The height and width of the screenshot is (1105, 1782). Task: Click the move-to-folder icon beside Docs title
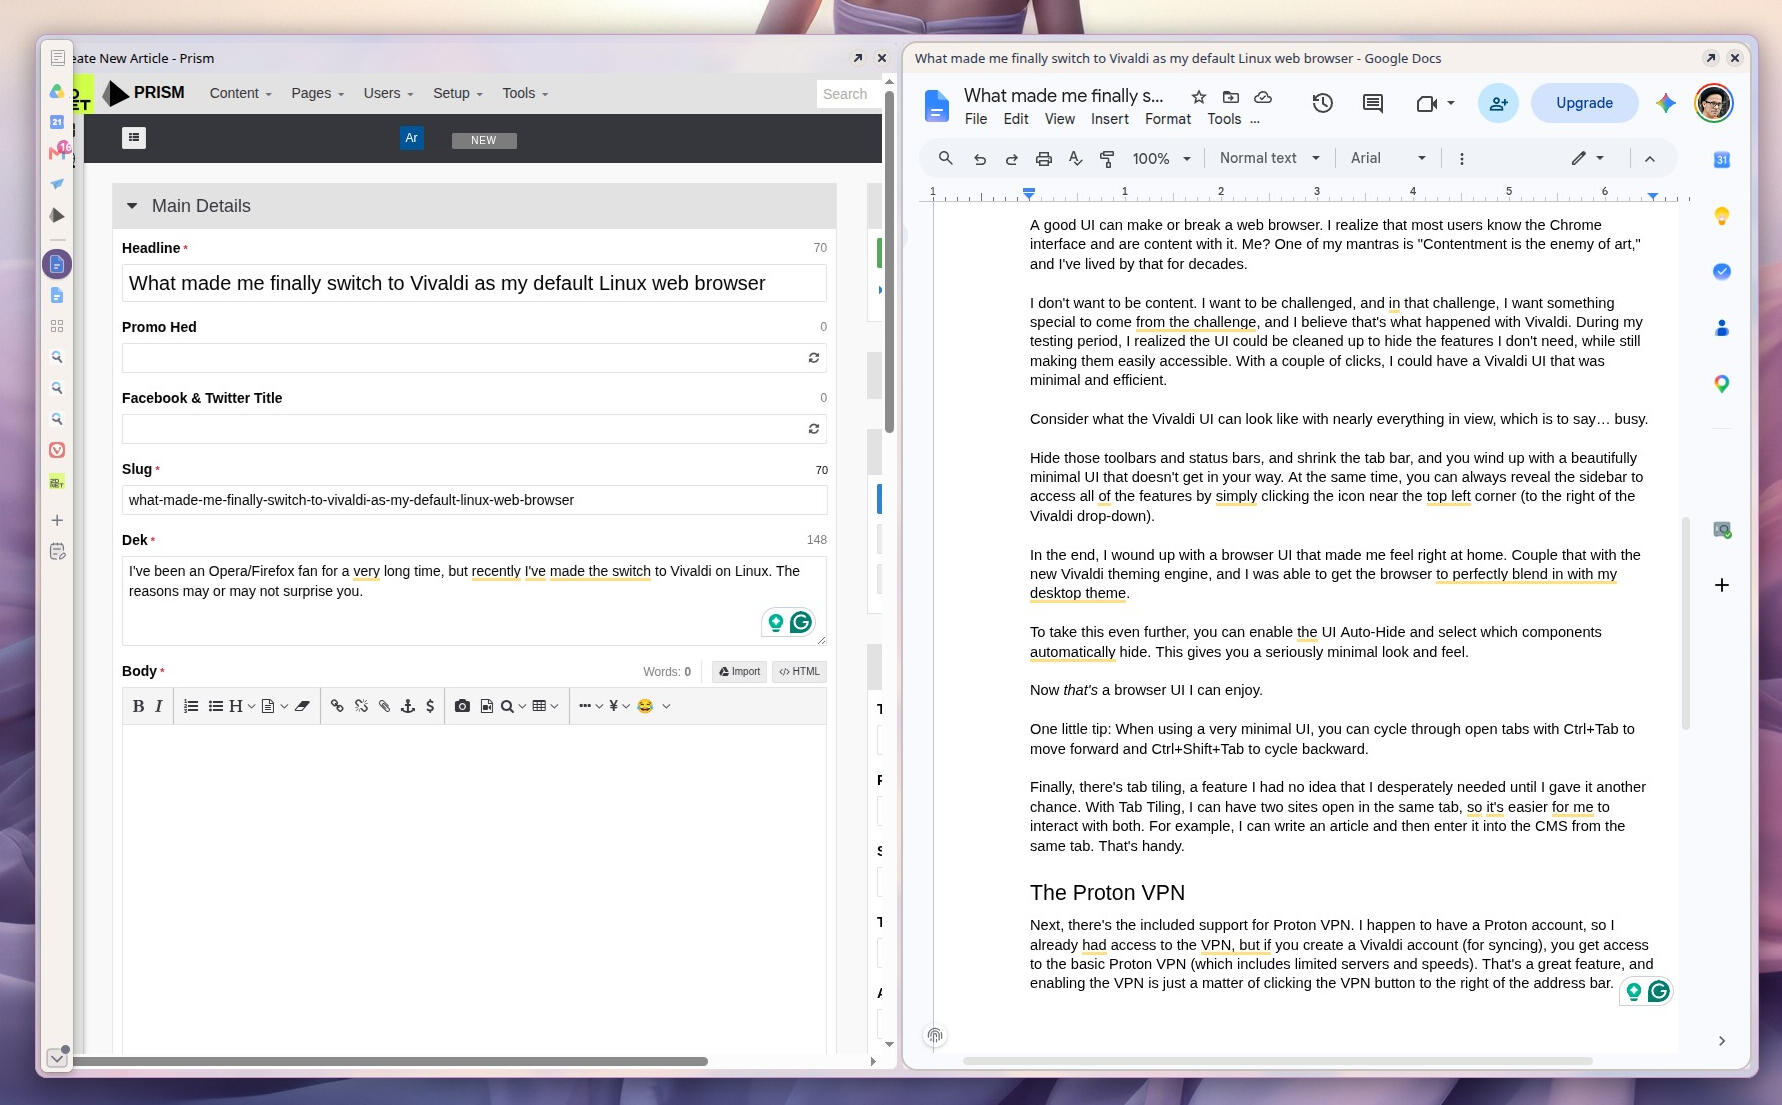tap(1231, 97)
